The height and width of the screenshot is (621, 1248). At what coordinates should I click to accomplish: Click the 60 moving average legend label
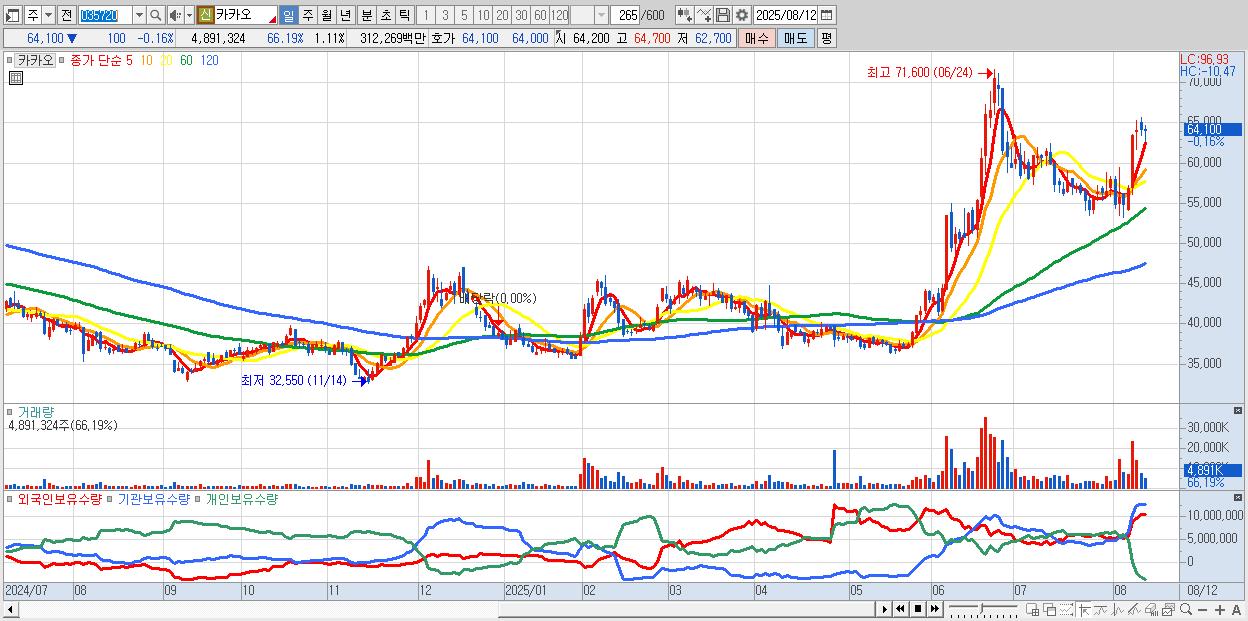187,61
